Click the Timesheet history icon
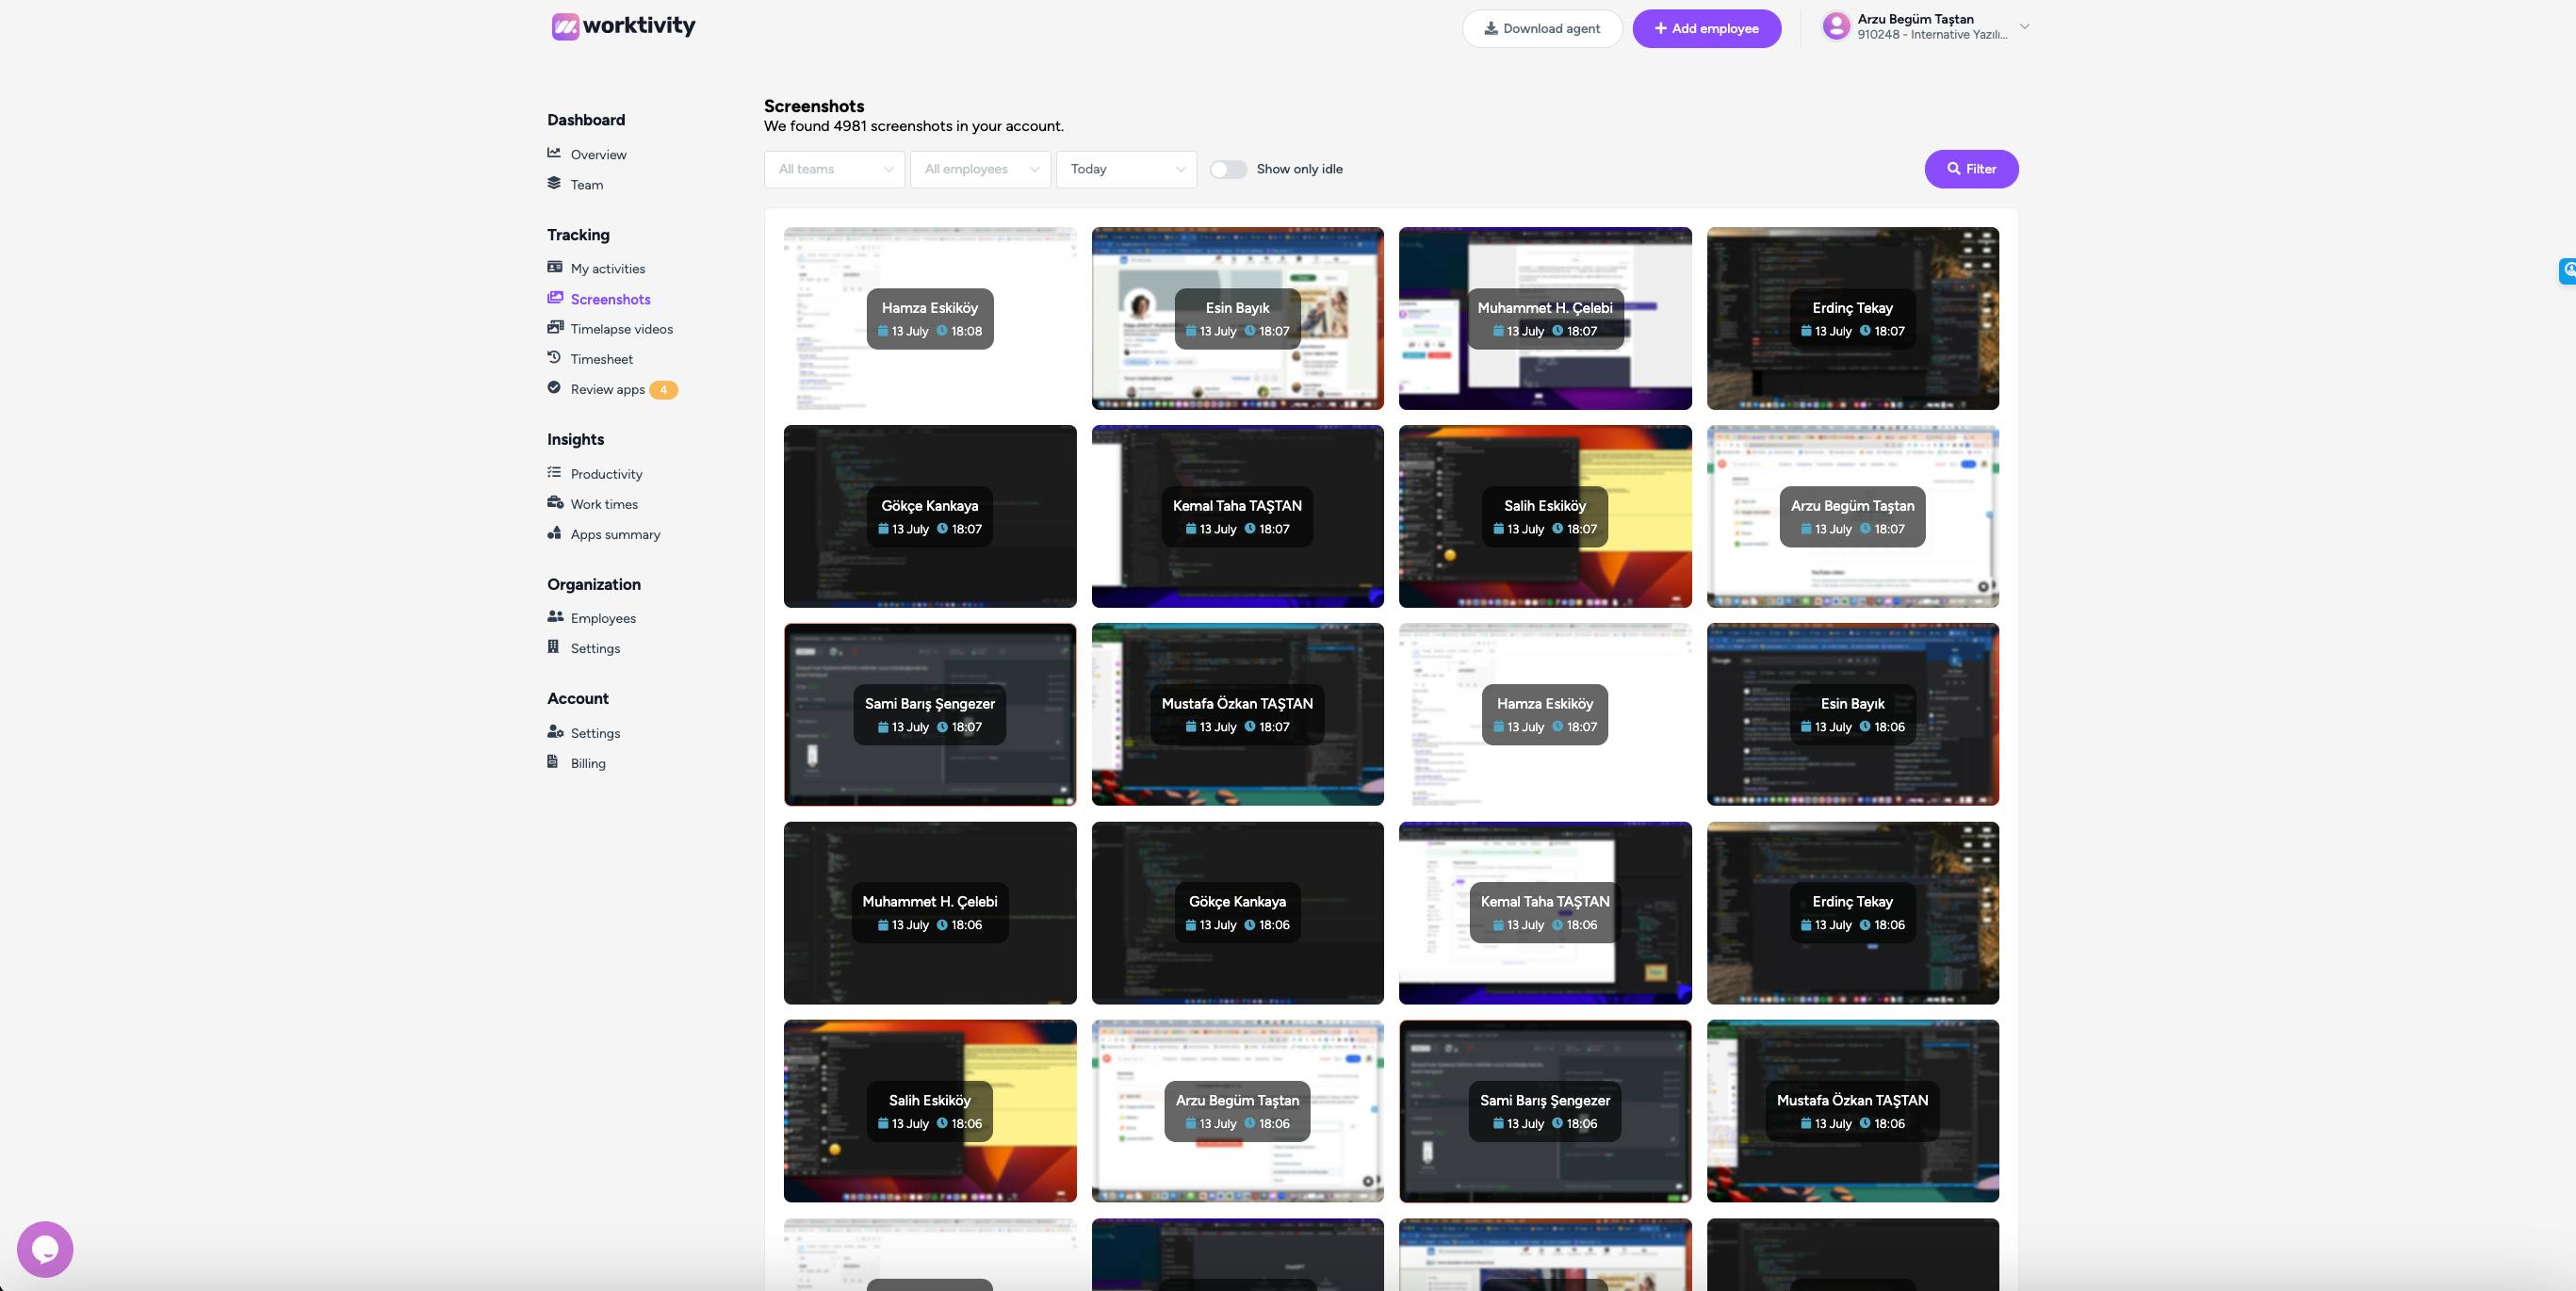Viewport: 2576px width, 1291px height. click(x=554, y=357)
